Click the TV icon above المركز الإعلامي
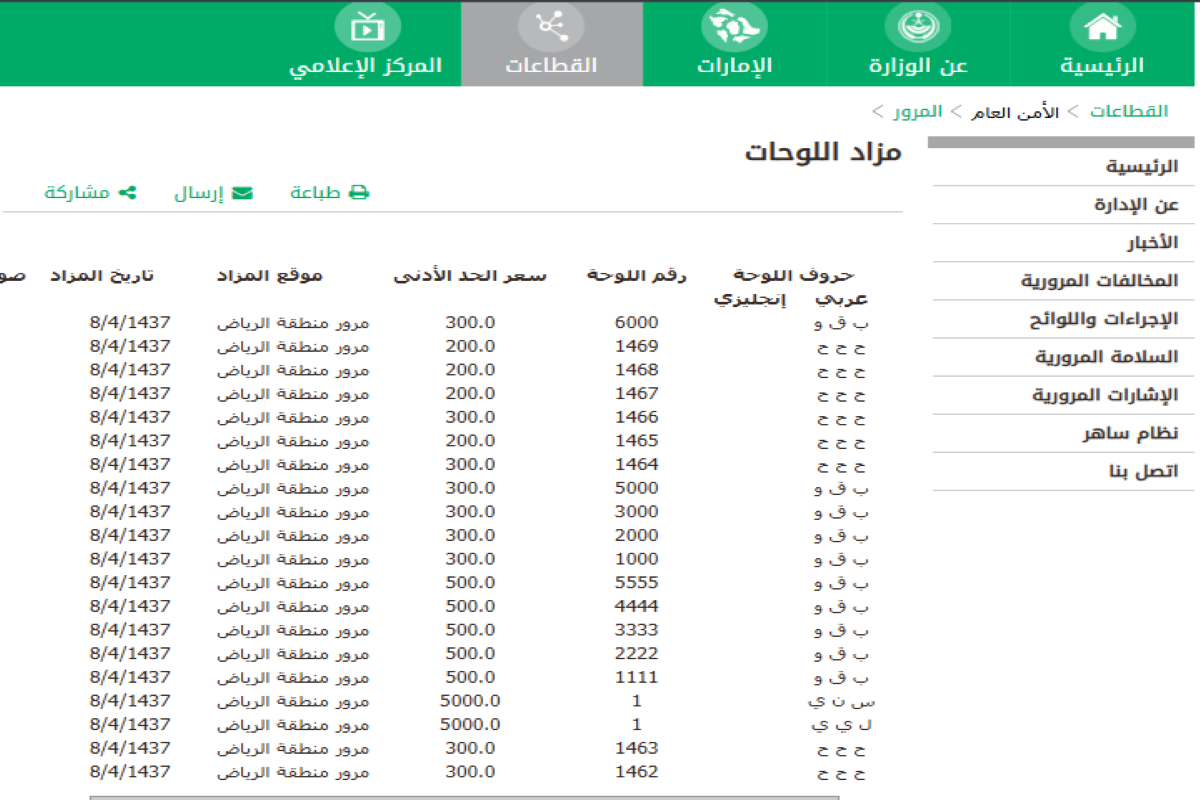The width and height of the screenshot is (1200, 800). tap(367, 28)
